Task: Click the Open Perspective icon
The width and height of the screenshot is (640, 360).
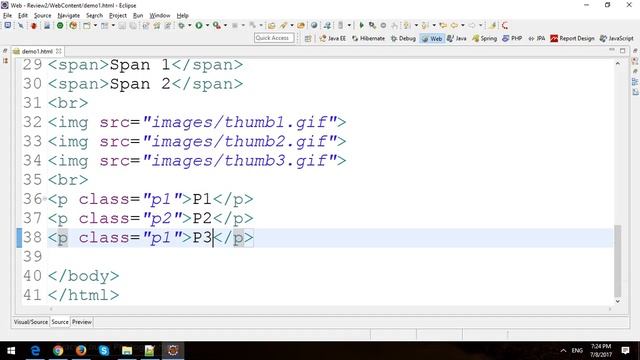Action: pyautogui.click(x=308, y=38)
